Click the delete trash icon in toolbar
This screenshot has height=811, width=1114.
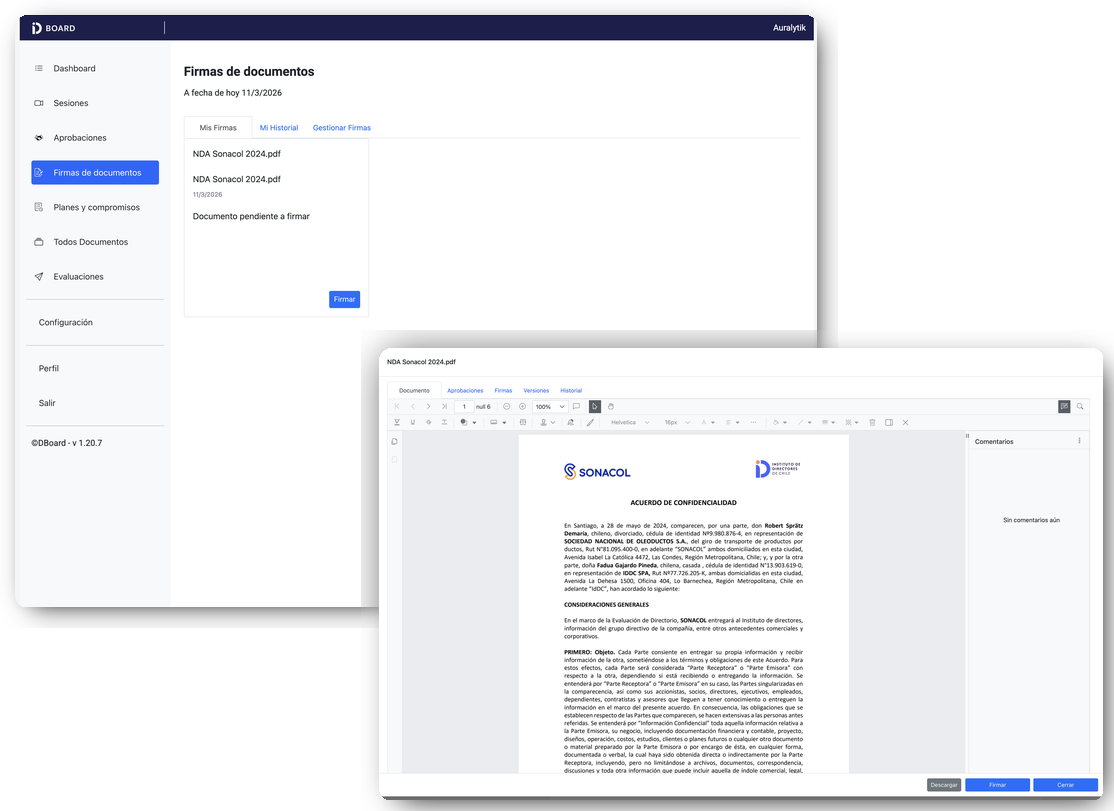(x=872, y=422)
